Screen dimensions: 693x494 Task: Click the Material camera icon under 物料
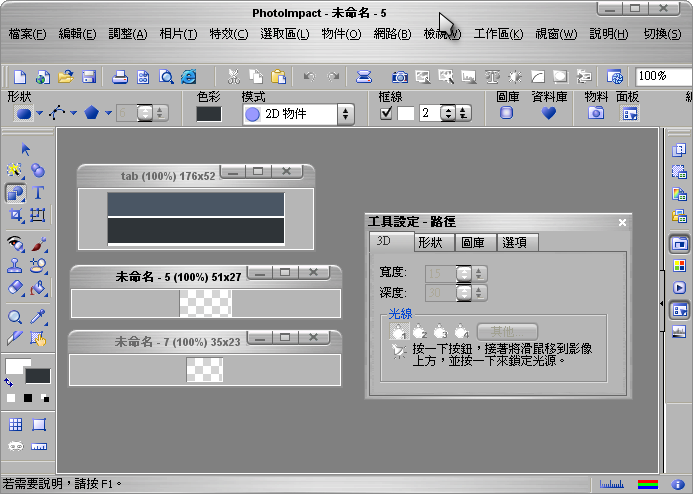[x=596, y=113]
